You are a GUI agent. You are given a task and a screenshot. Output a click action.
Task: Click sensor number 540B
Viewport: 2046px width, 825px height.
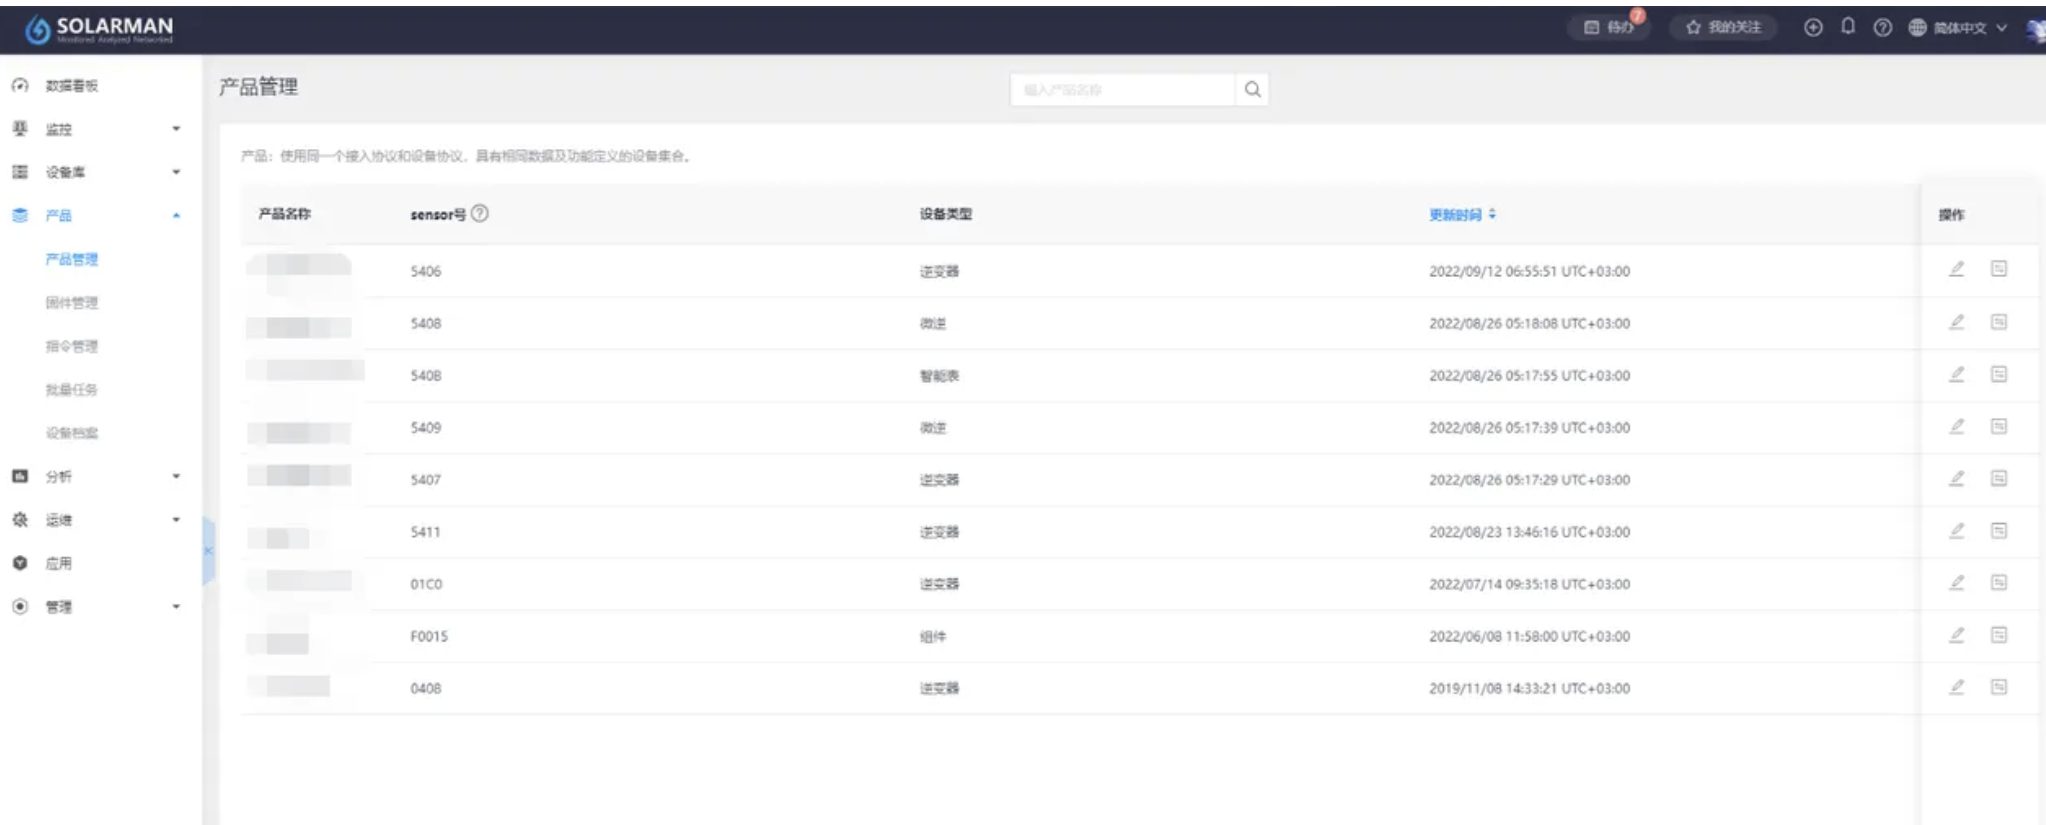click(426, 375)
